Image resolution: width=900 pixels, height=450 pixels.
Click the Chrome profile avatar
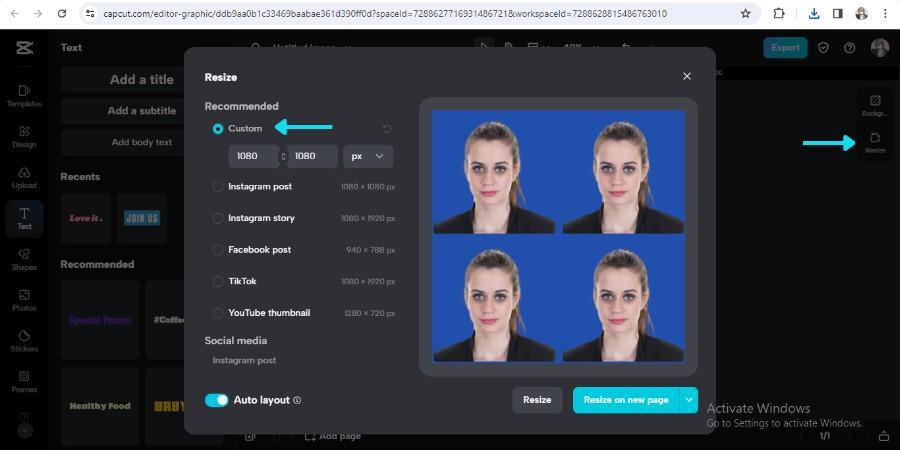[862, 14]
